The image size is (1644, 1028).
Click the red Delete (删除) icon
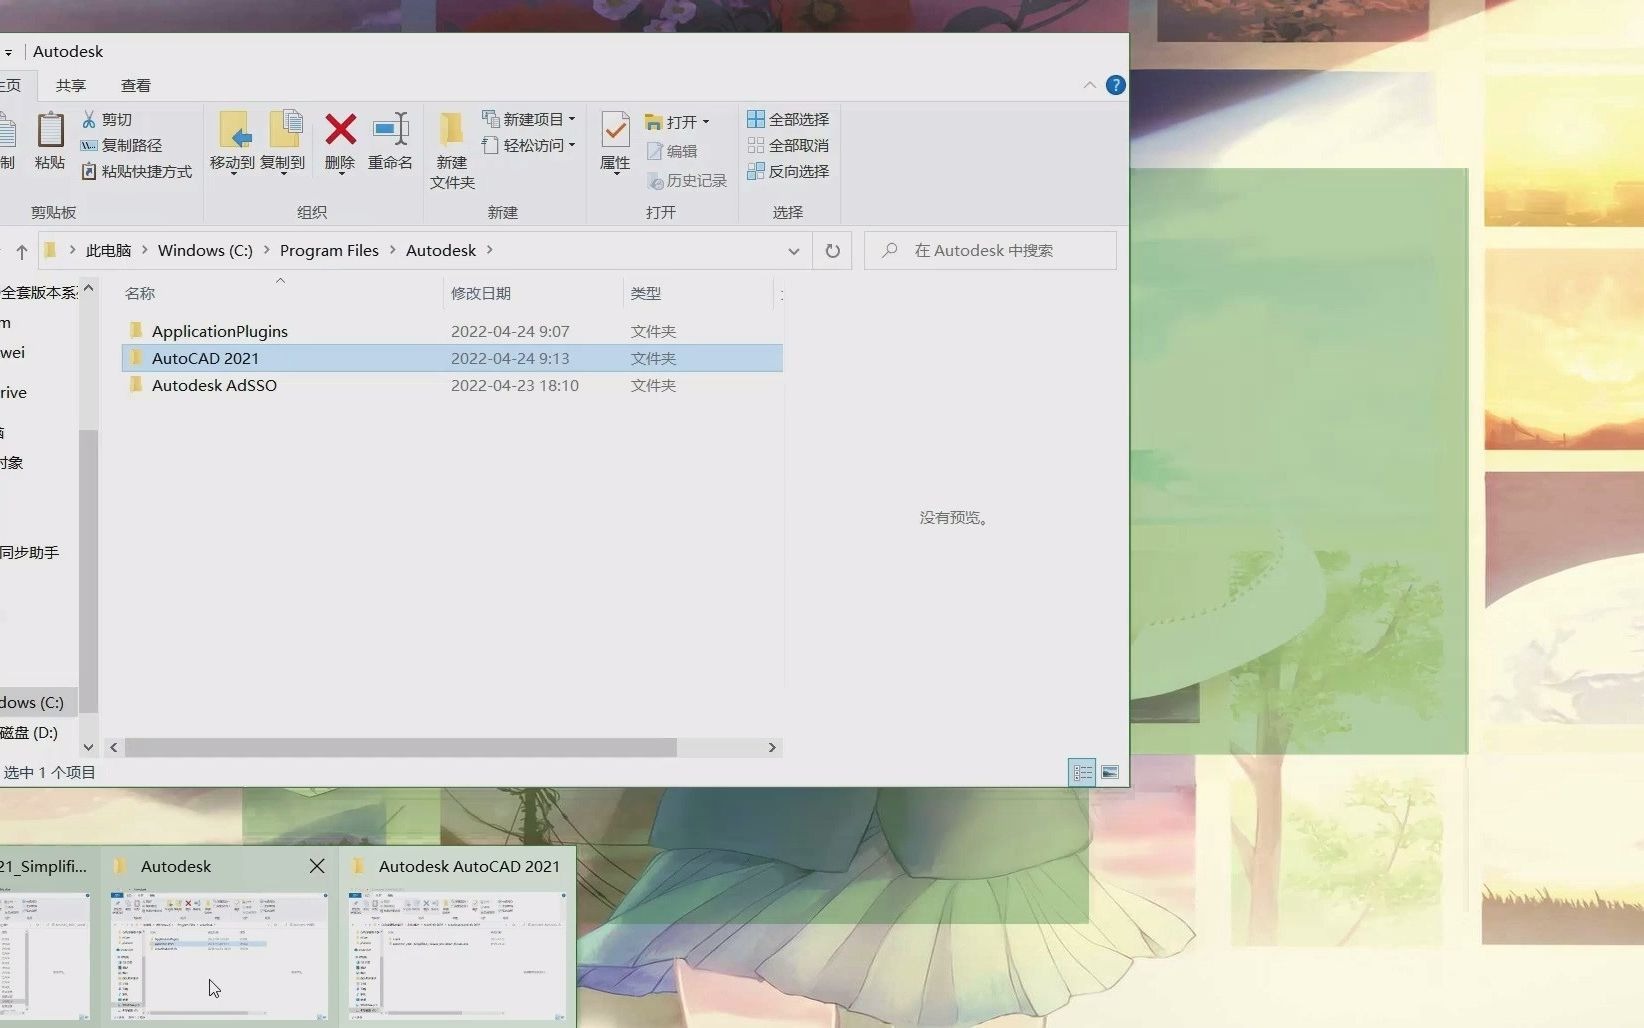(340, 129)
